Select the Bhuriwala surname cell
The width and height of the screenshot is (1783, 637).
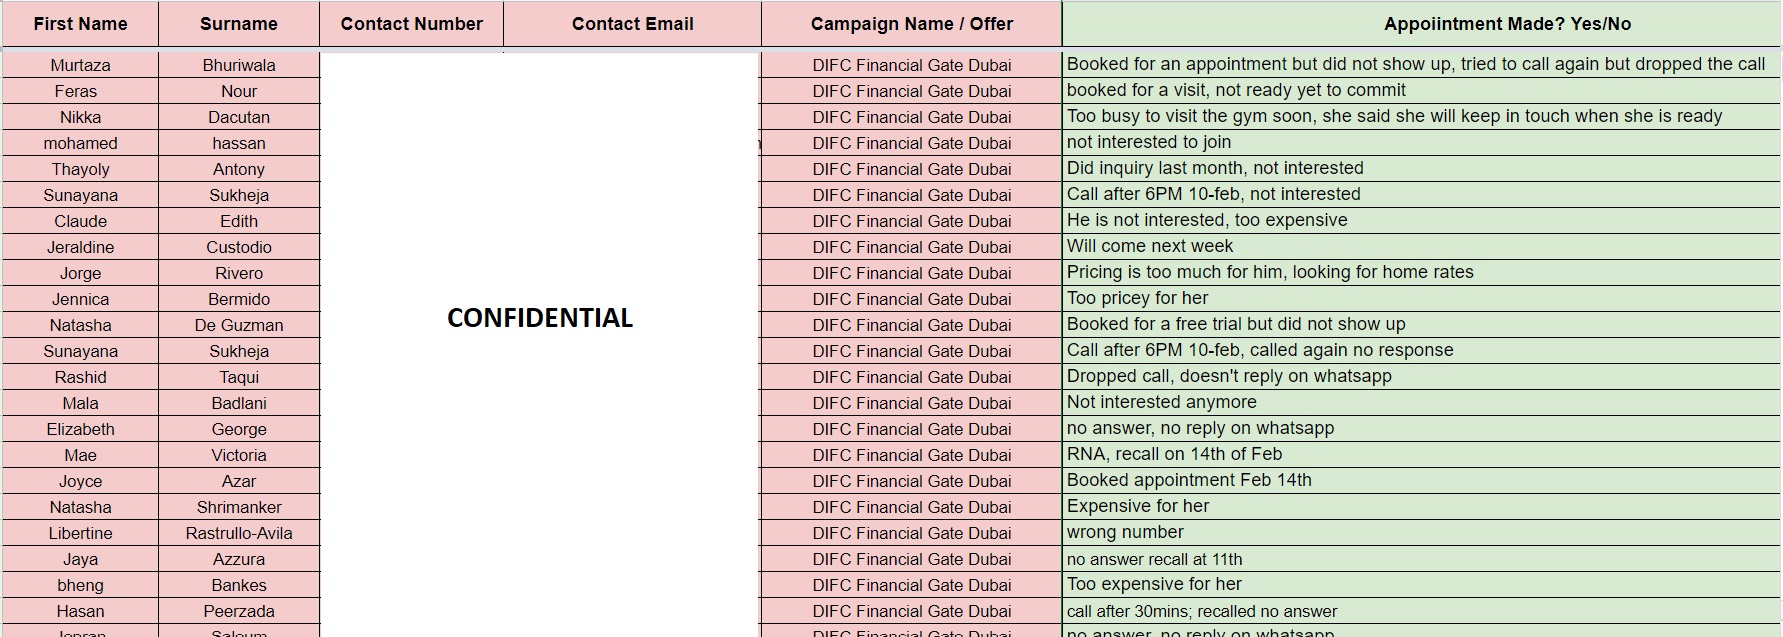pos(239,65)
